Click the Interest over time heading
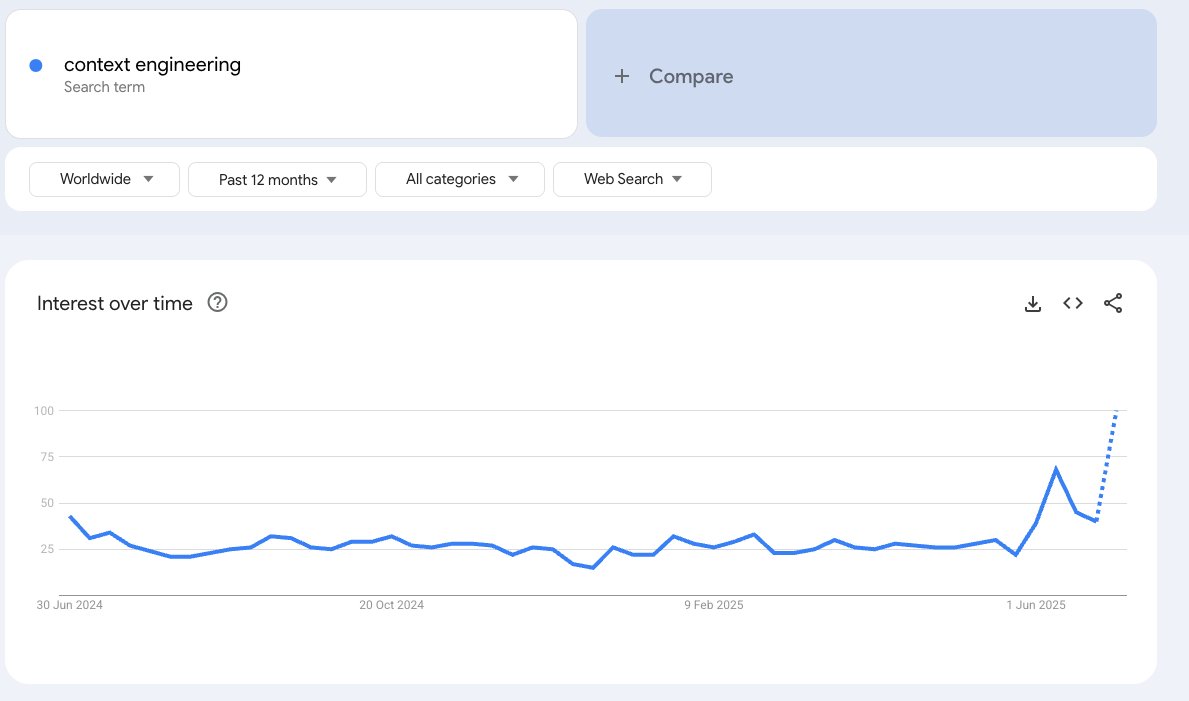 [x=115, y=303]
